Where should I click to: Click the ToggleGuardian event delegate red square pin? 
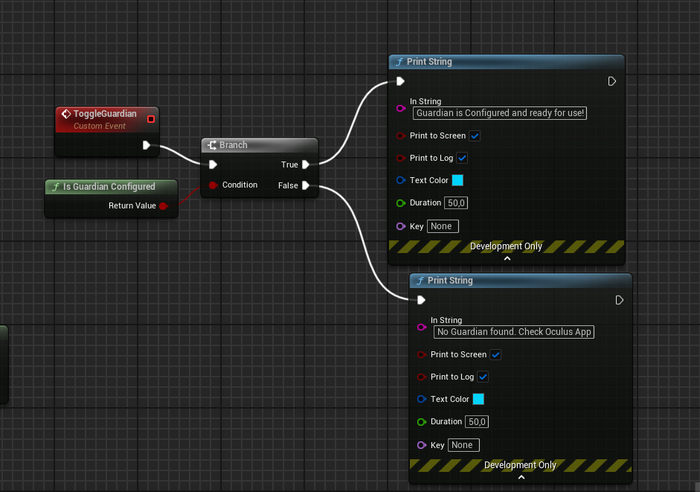coord(151,119)
